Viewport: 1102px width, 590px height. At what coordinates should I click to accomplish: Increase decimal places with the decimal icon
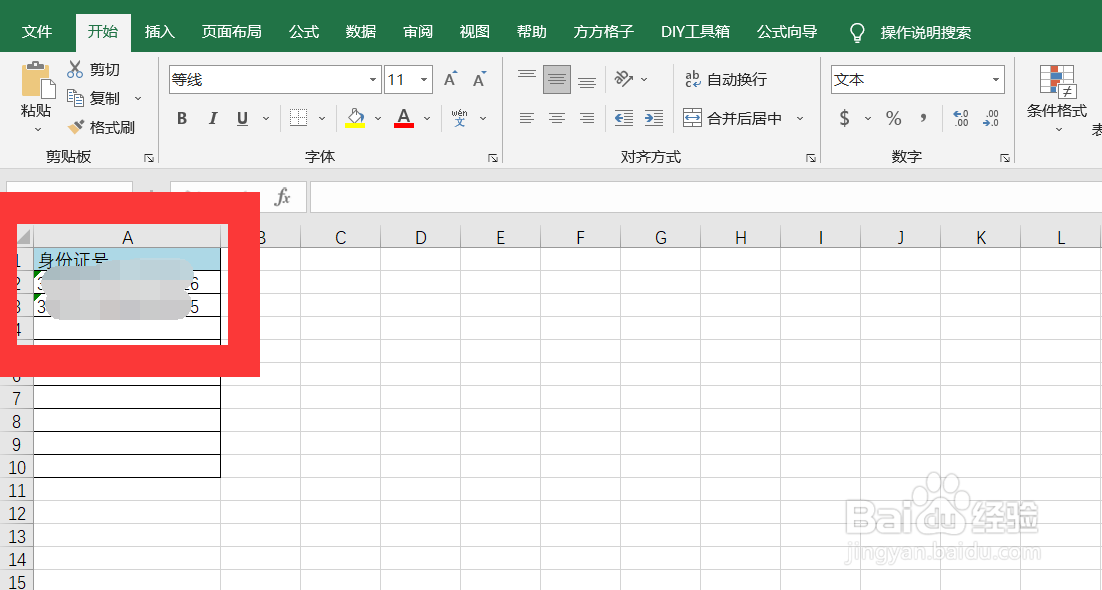[x=960, y=118]
